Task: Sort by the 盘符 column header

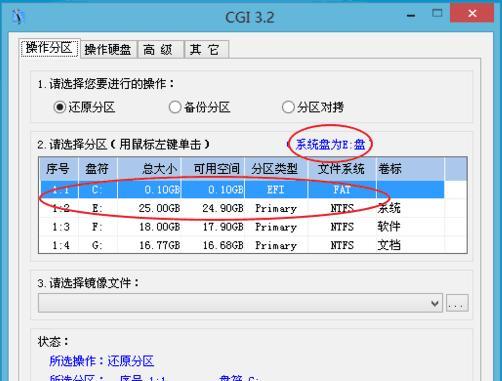Action: pos(98,169)
